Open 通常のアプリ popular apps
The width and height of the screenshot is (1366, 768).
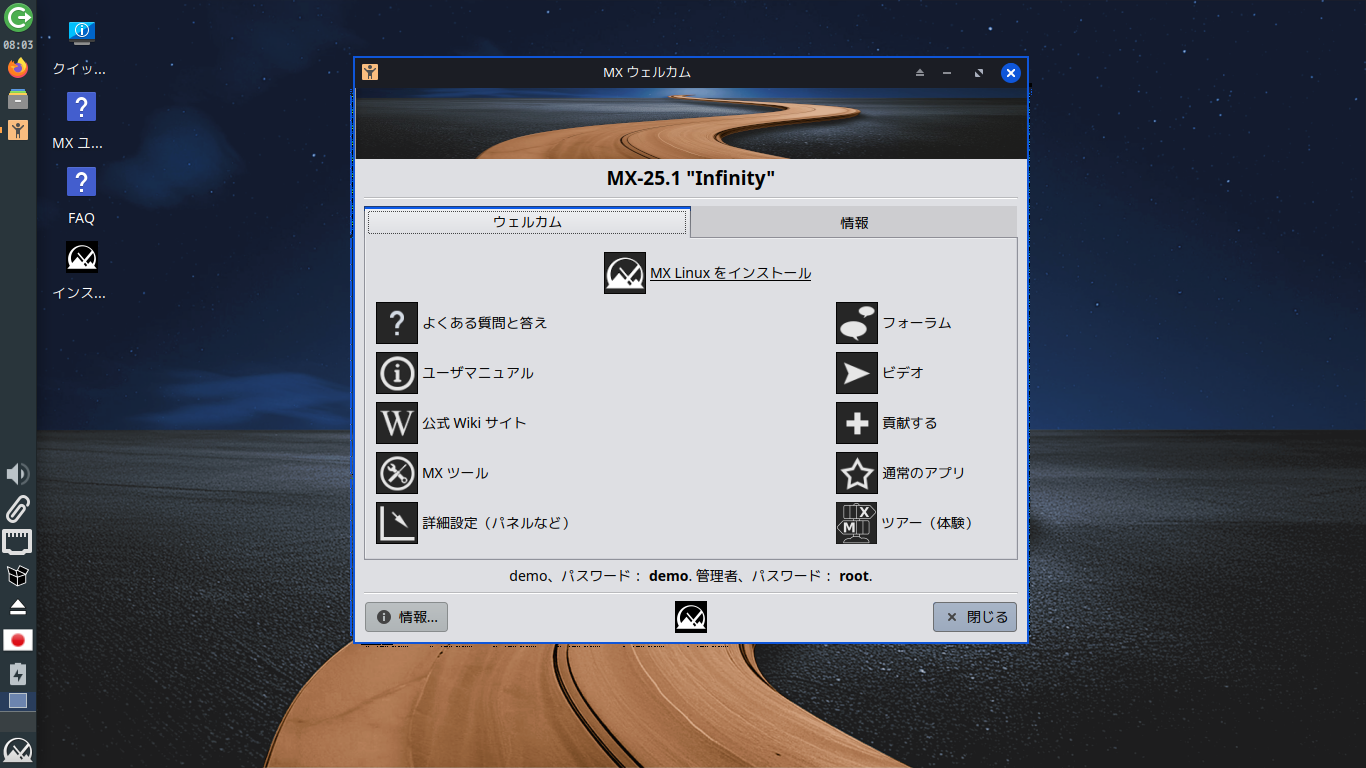pos(901,473)
